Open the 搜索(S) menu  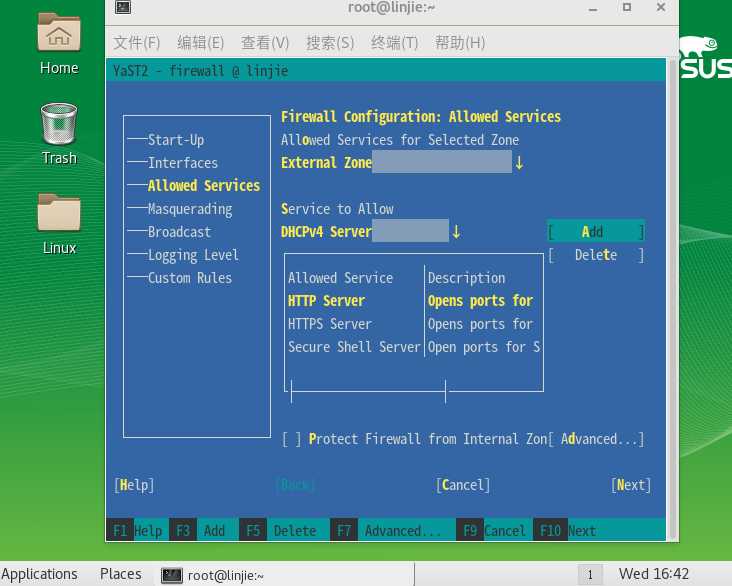pyautogui.click(x=330, y=43)
